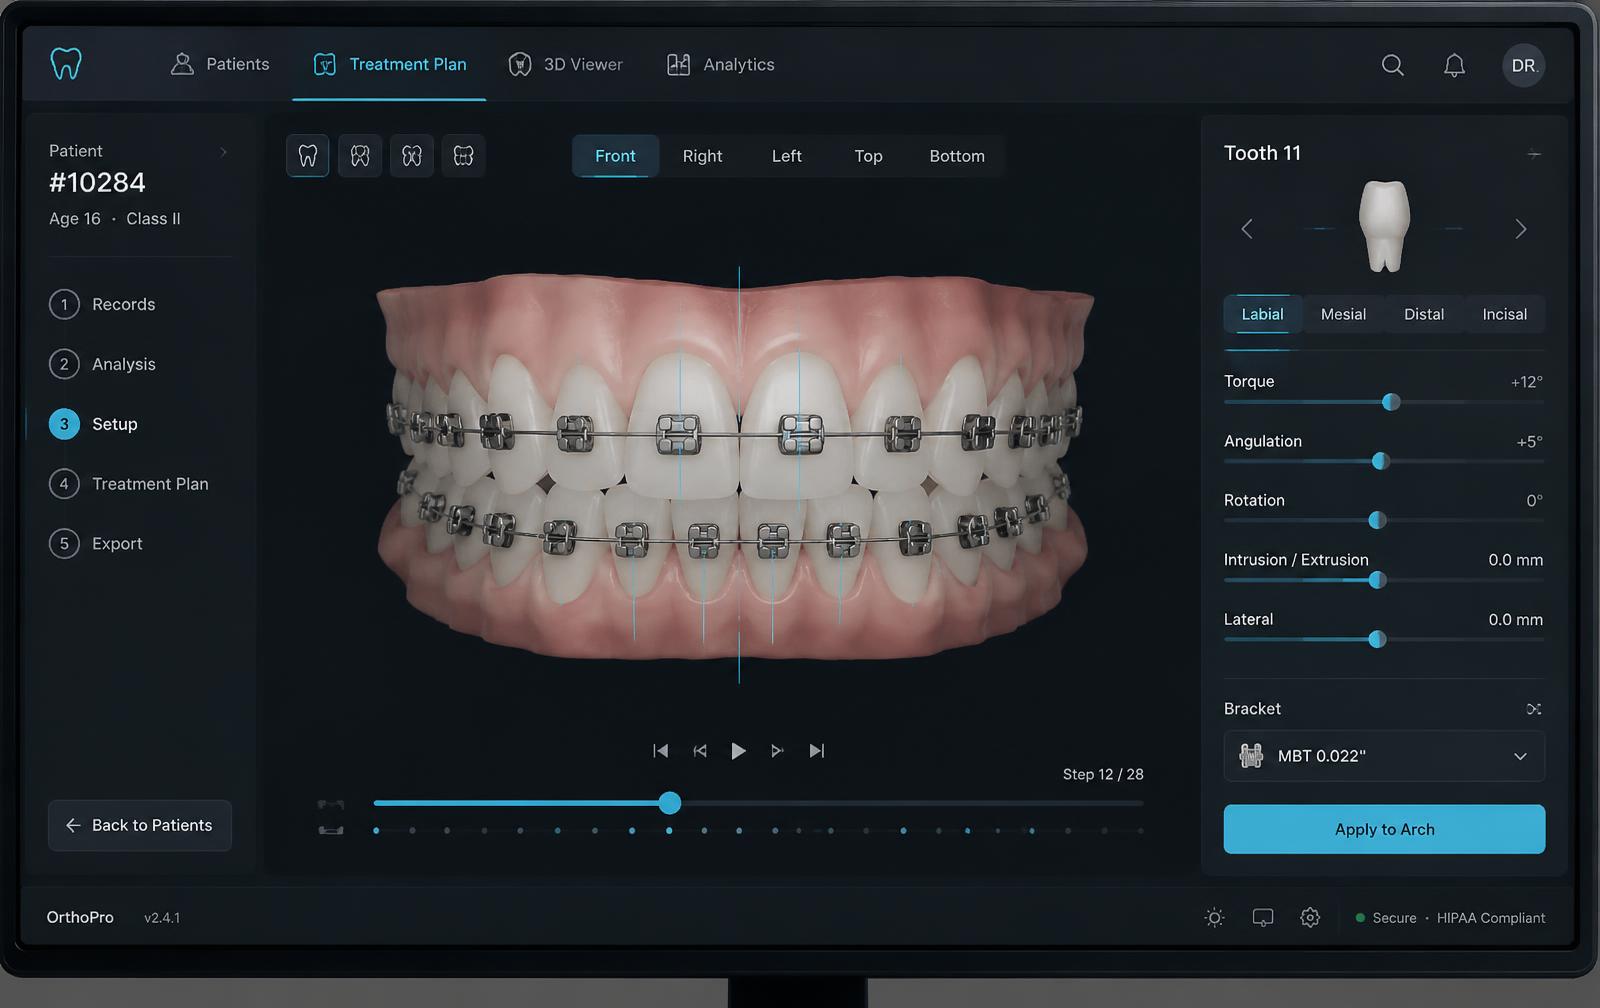Click the Rotation slider handle
Image resolution: width=1600 pixels, height=1008 pixels.
coord(1377,520)
